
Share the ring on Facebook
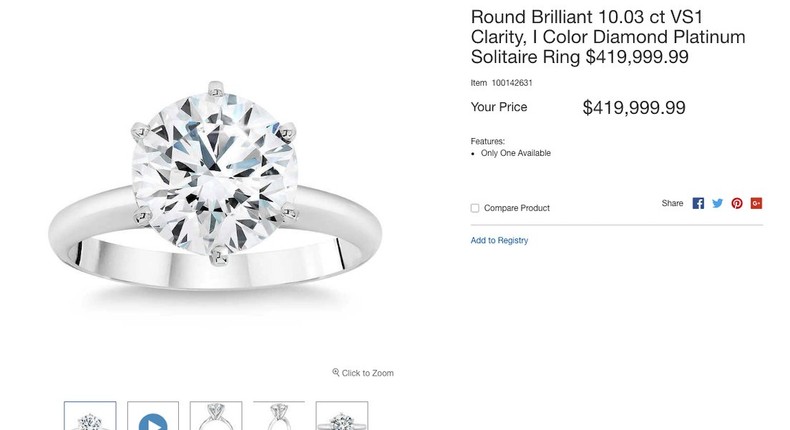(698, 203)
